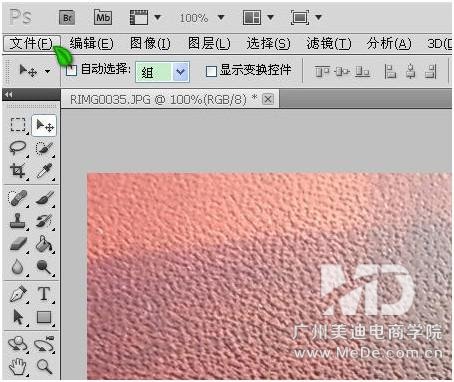454x382 pixels.
Task: Click the align top edges icon
Action: pos(322,71)
